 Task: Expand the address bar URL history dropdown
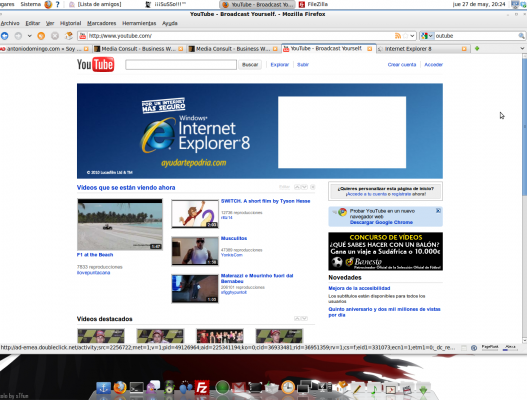click(x=412, y=36)
